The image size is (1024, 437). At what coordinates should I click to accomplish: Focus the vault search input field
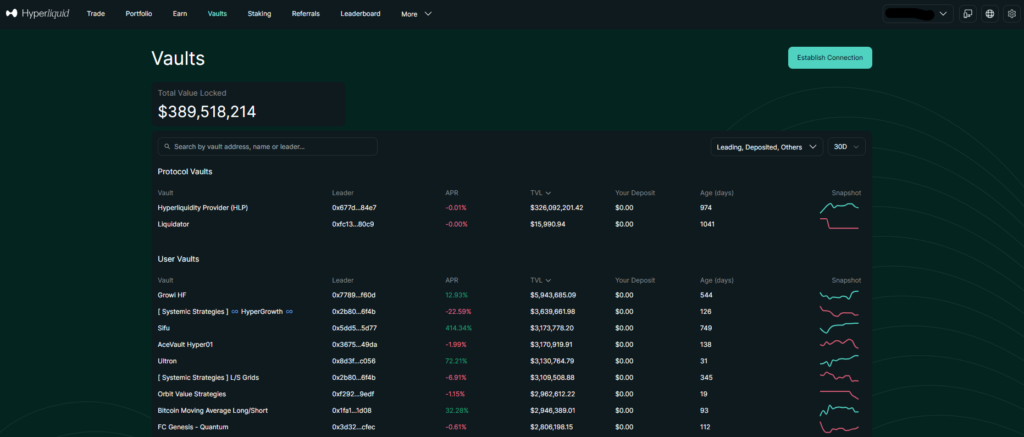tap(272, 147)
